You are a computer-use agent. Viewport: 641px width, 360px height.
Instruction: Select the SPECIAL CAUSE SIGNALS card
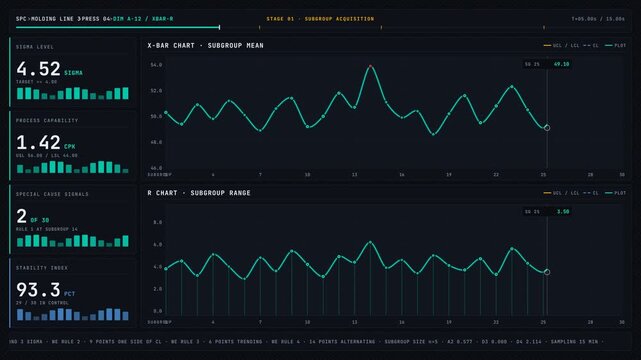73,219
